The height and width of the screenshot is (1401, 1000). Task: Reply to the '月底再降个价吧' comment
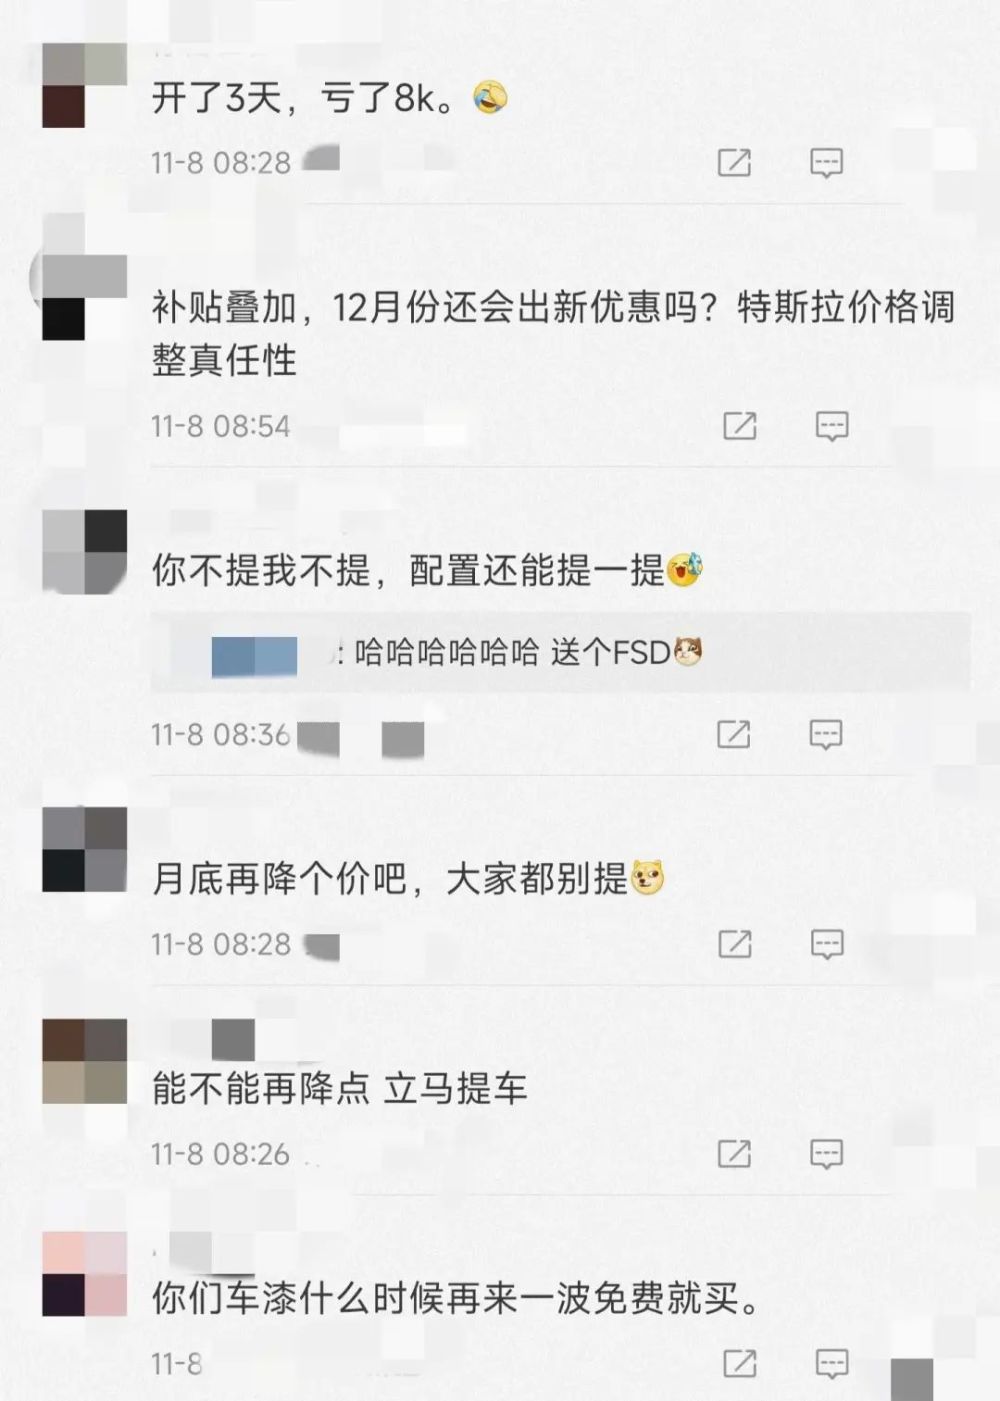[x=826, y=944]
